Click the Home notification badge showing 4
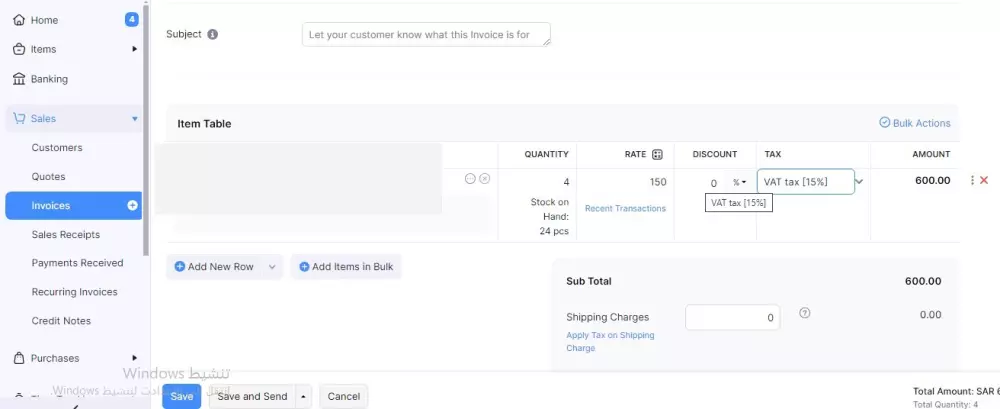This screenshot has height=409, width=1000. pyautogui.click(x=132, y=19)
